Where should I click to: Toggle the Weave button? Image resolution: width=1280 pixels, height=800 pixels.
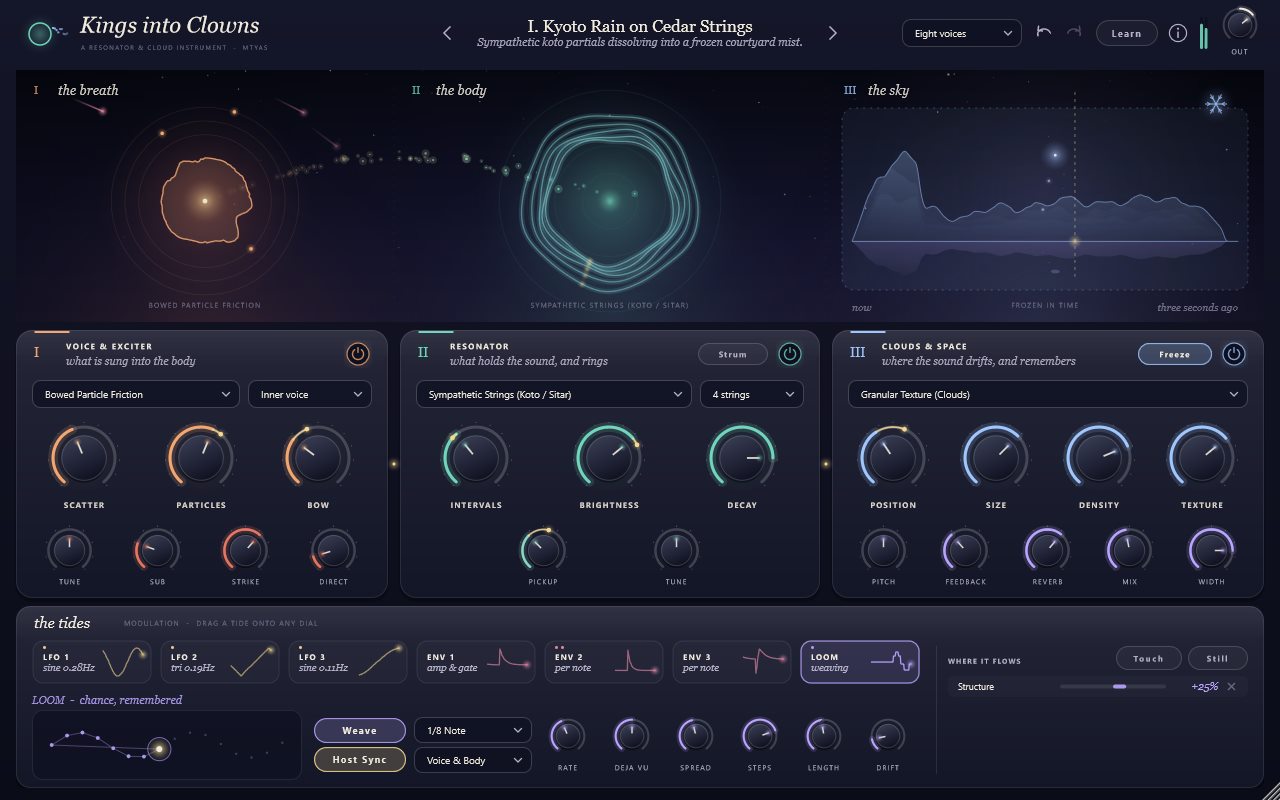(x=360, y=731)
